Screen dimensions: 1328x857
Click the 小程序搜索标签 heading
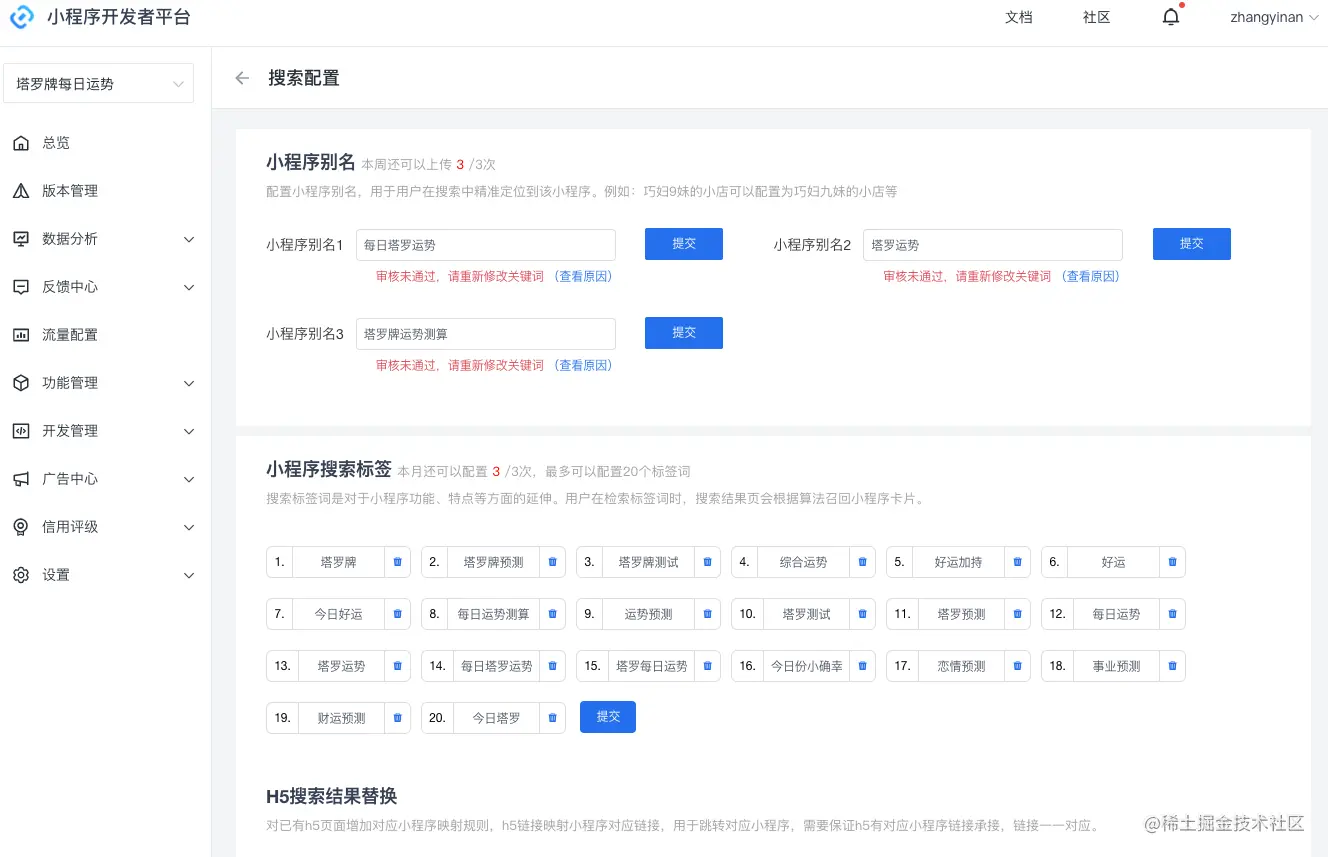pyautogui.click(x=329, y=470)
